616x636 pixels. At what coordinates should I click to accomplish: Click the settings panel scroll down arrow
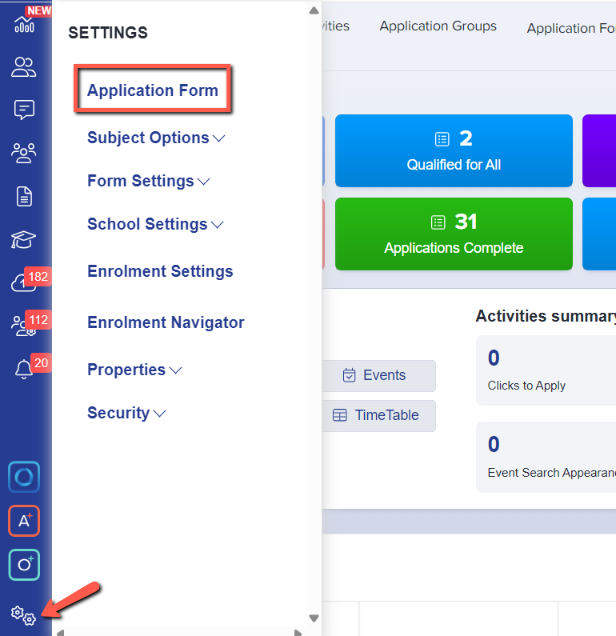pyautogui.click(x=314, y=618)
